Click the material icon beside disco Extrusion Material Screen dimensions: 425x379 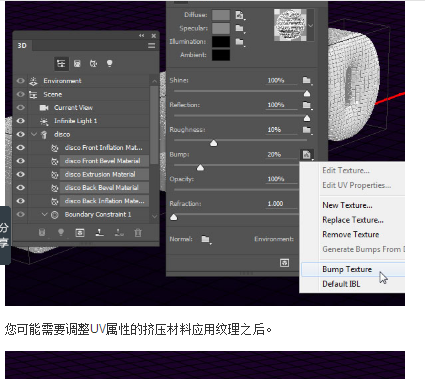coord(55,174)
